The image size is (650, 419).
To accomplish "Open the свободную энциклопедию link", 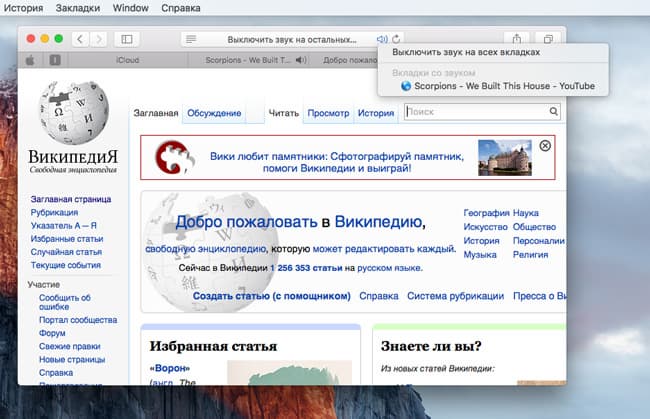I will coord(206,249).
